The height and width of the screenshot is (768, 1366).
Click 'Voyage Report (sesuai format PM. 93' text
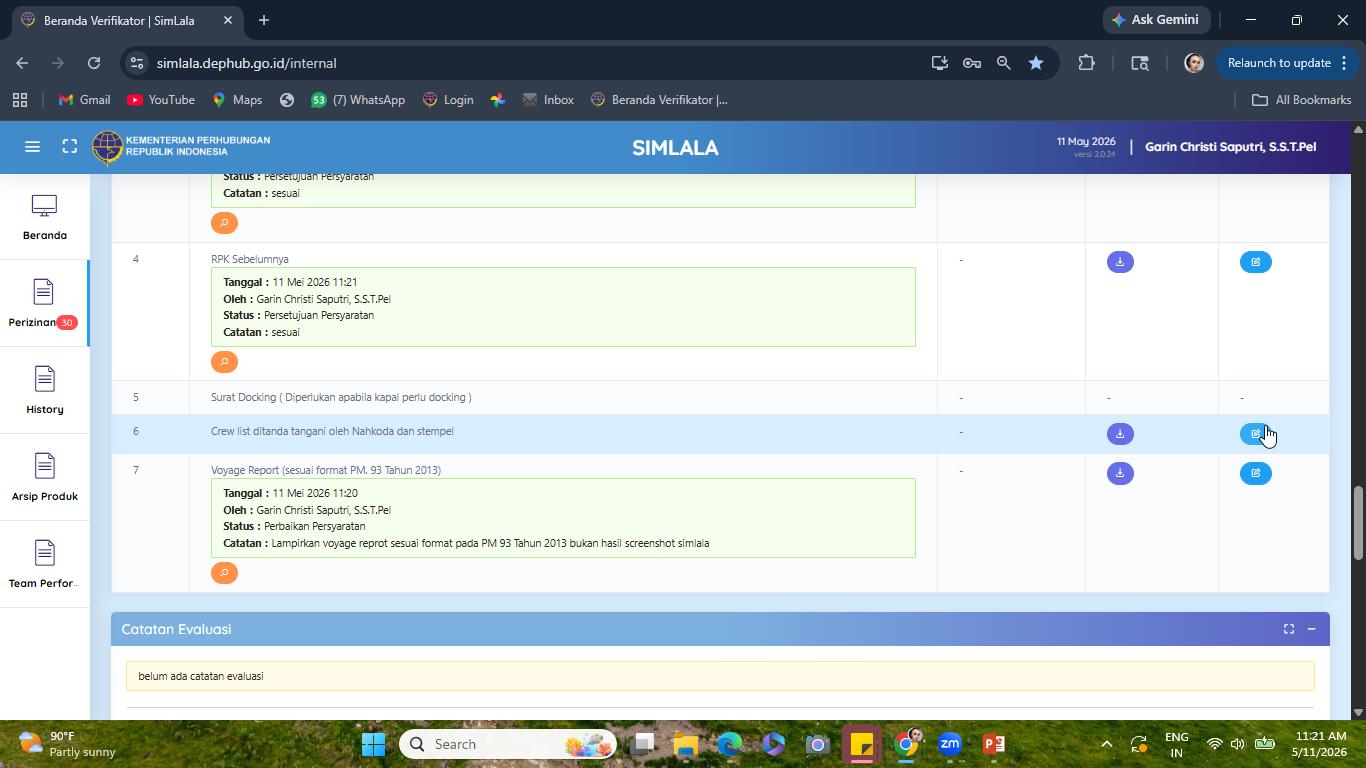(x=326, y=470)
